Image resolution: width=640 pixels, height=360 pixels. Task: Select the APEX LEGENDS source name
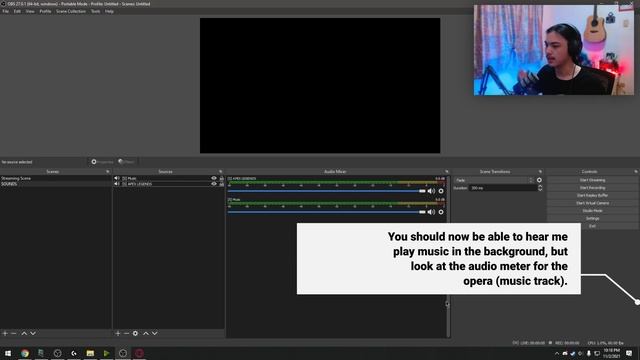139,184
